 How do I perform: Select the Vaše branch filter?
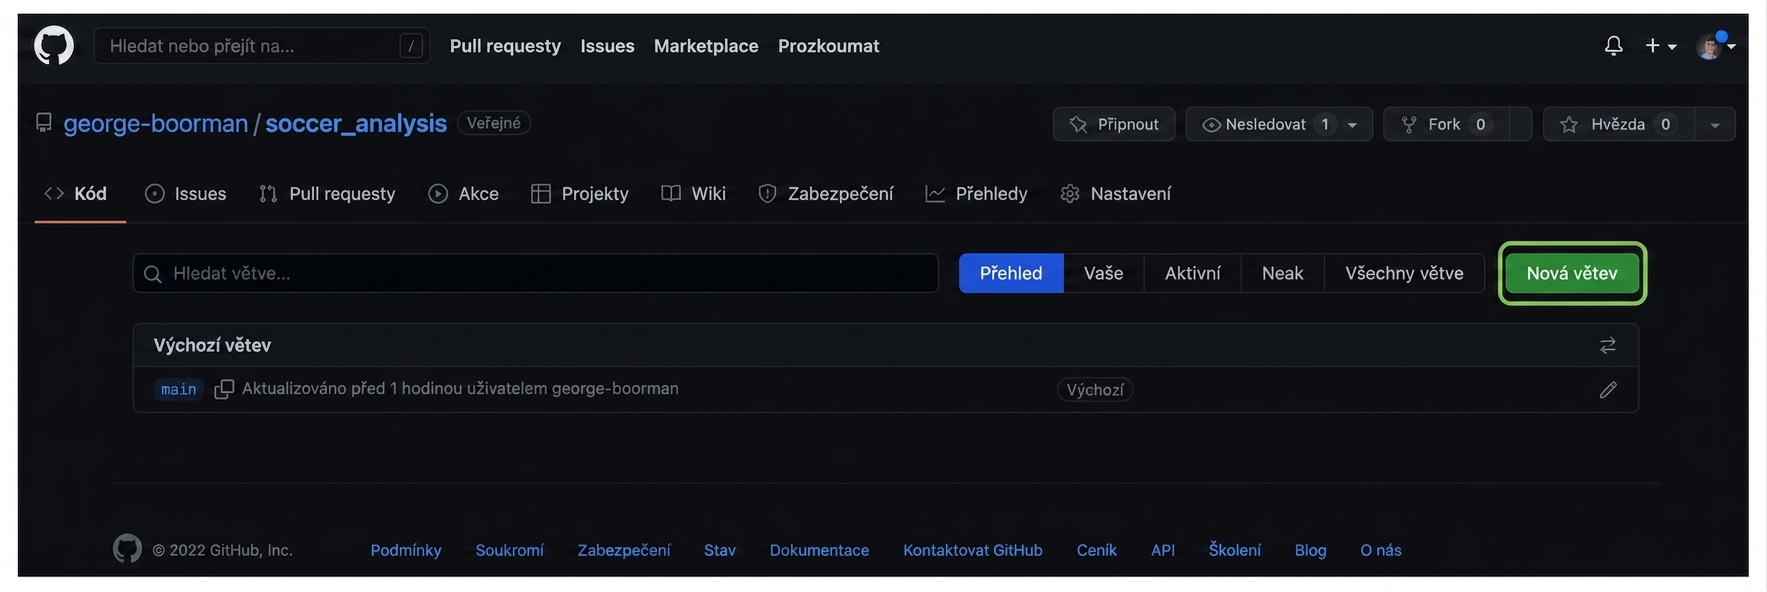tap(1104, 273)
